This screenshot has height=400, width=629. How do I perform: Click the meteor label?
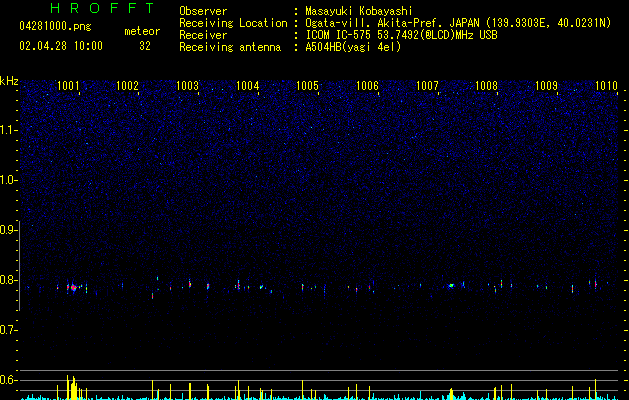[142, 31]
